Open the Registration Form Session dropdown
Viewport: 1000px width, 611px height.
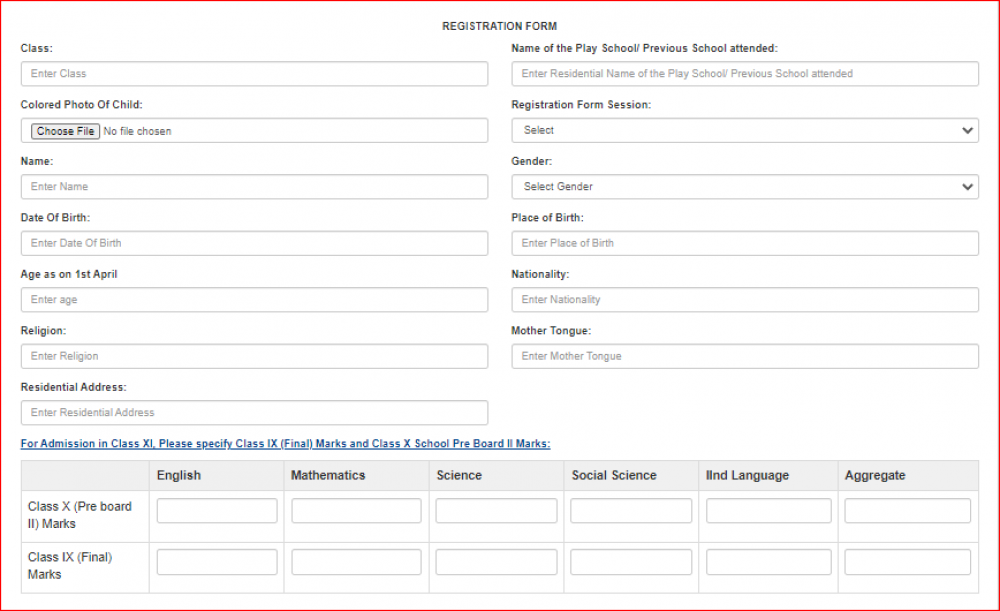point(744,130)
